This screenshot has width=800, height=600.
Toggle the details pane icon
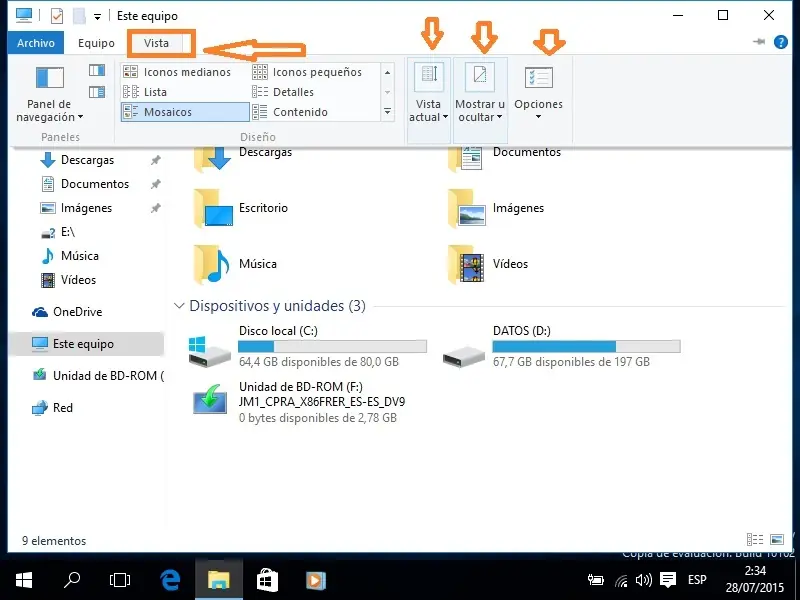pyautogui.click(x=96, y=92)
